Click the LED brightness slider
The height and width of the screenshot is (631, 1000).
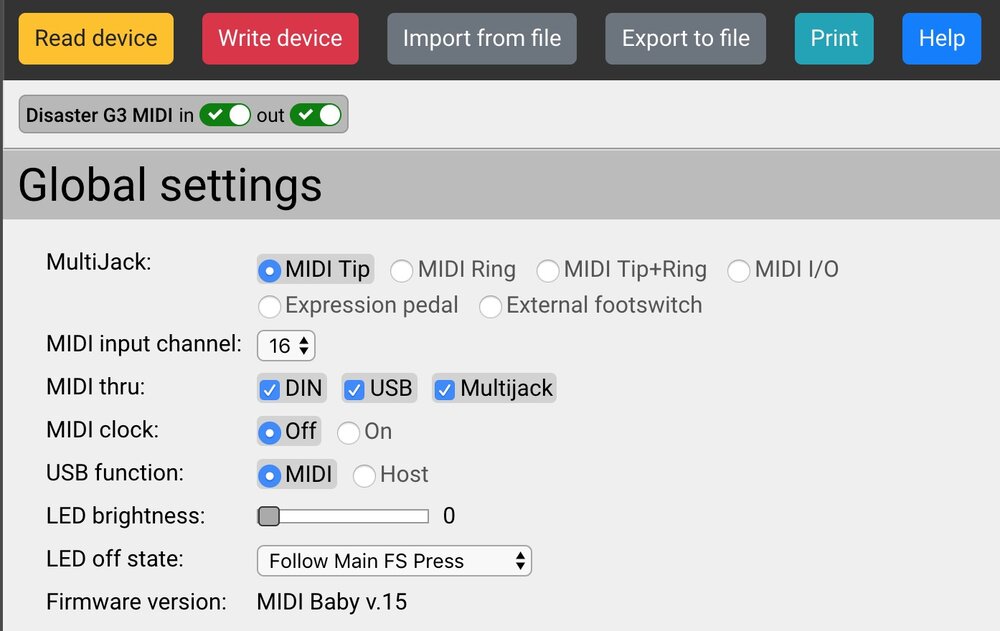click(x=343, y=516)
